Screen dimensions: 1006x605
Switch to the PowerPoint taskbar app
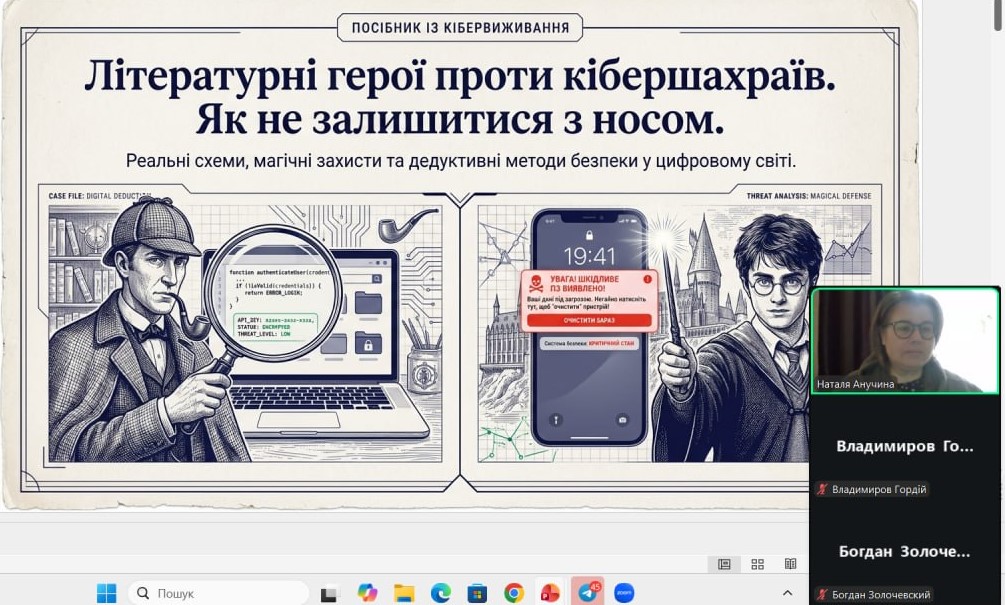click(550, 593)
